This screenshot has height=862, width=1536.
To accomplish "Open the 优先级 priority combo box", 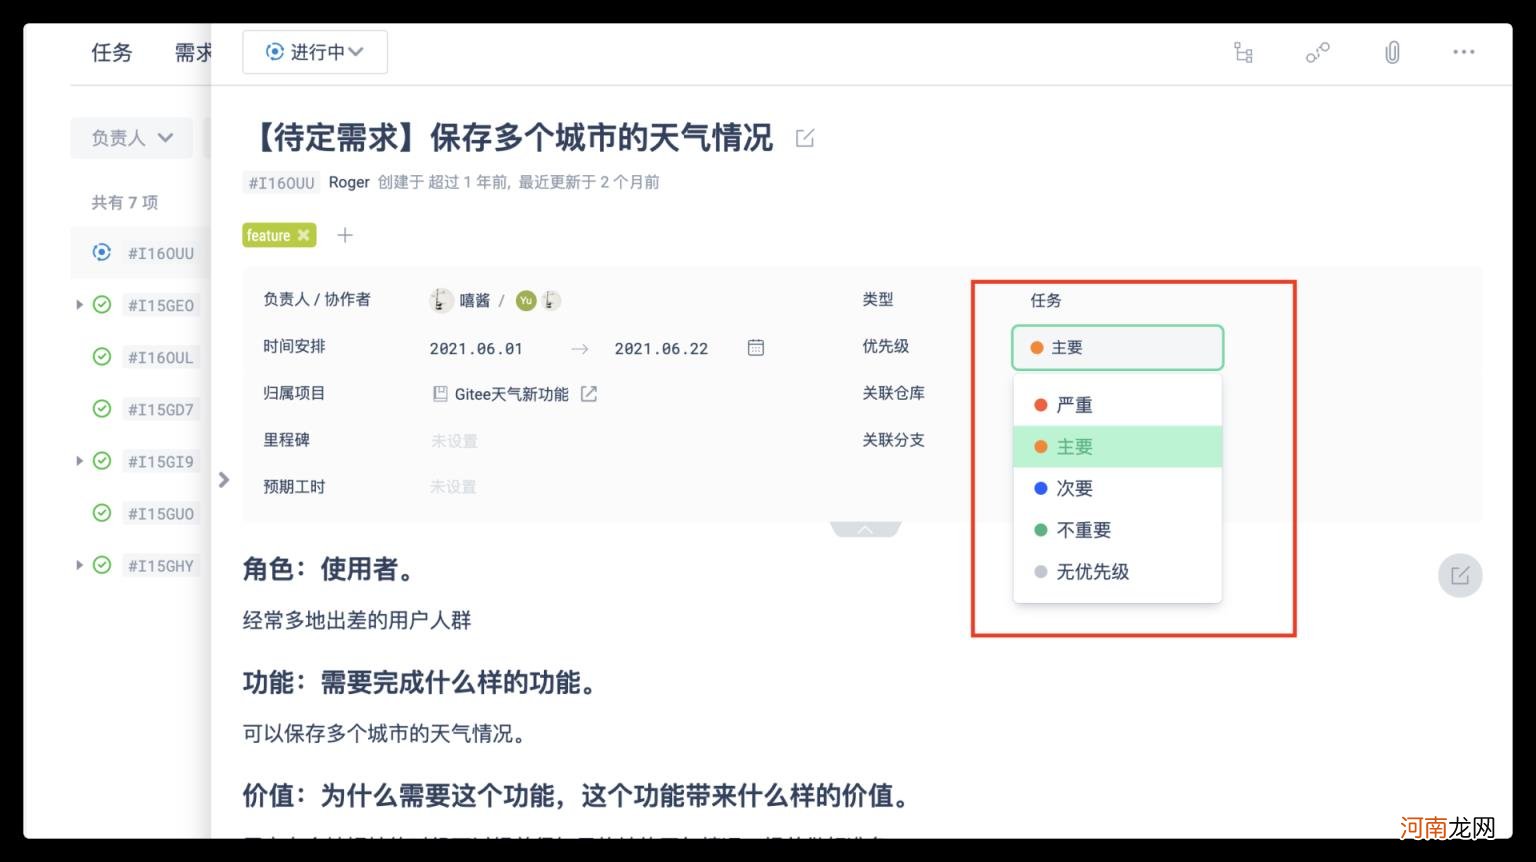I will point(1117,347).
